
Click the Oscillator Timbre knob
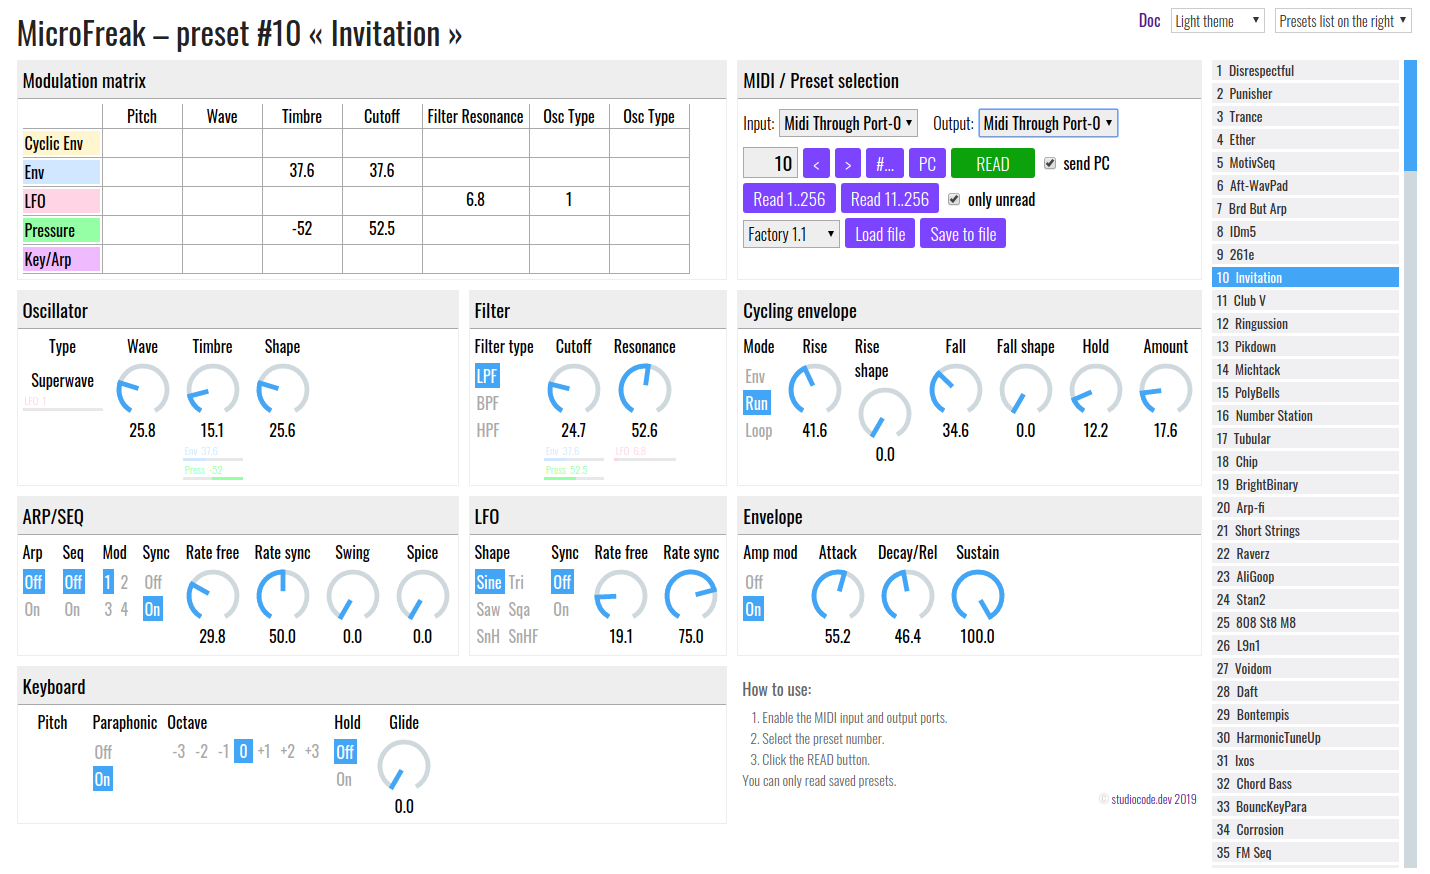213,390
